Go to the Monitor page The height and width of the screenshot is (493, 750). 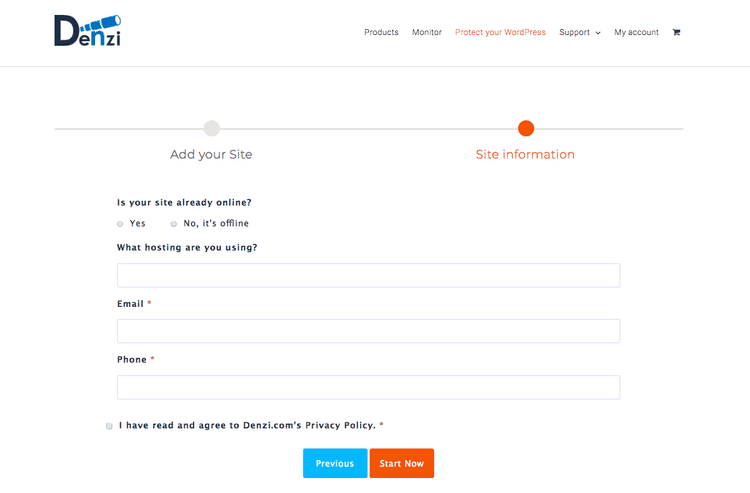pos(427,32)
